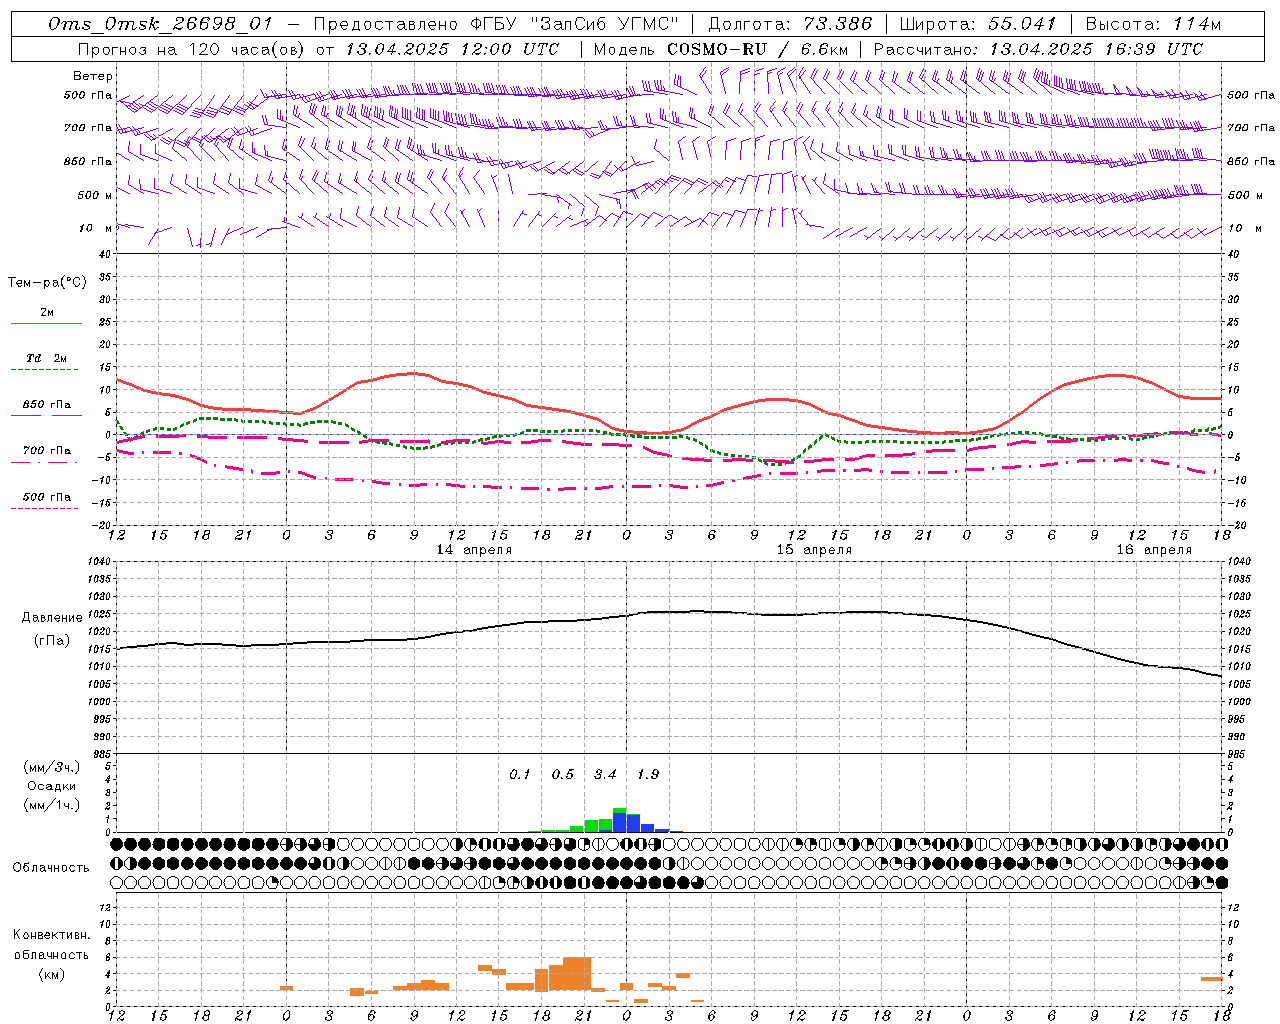
Task: Click the 14 апреля date label
Action: (x=474, y=549)
